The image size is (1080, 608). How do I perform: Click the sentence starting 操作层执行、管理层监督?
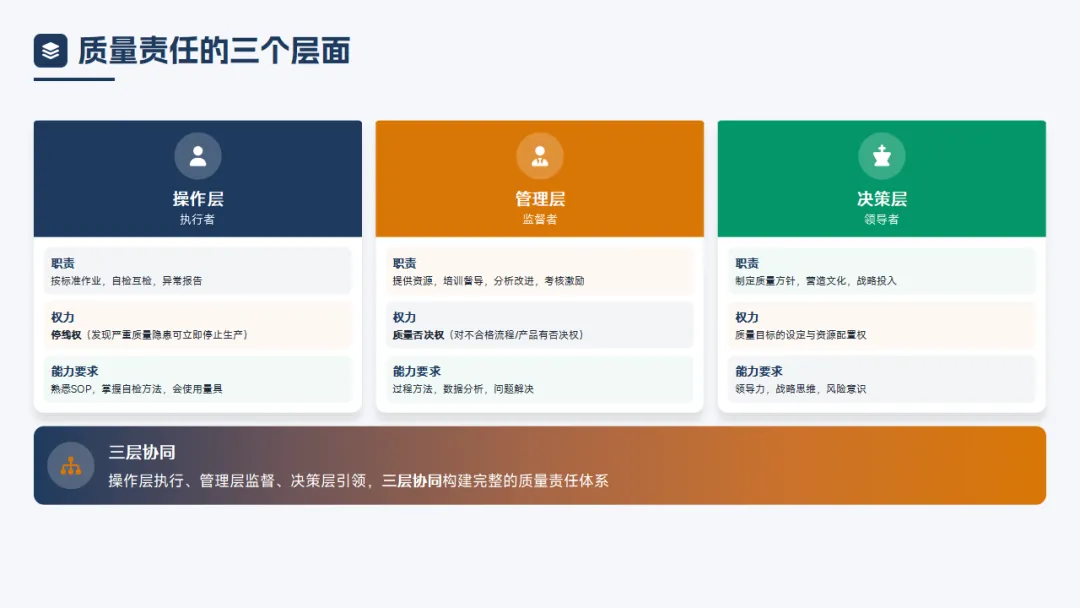[x=358, y=481]
